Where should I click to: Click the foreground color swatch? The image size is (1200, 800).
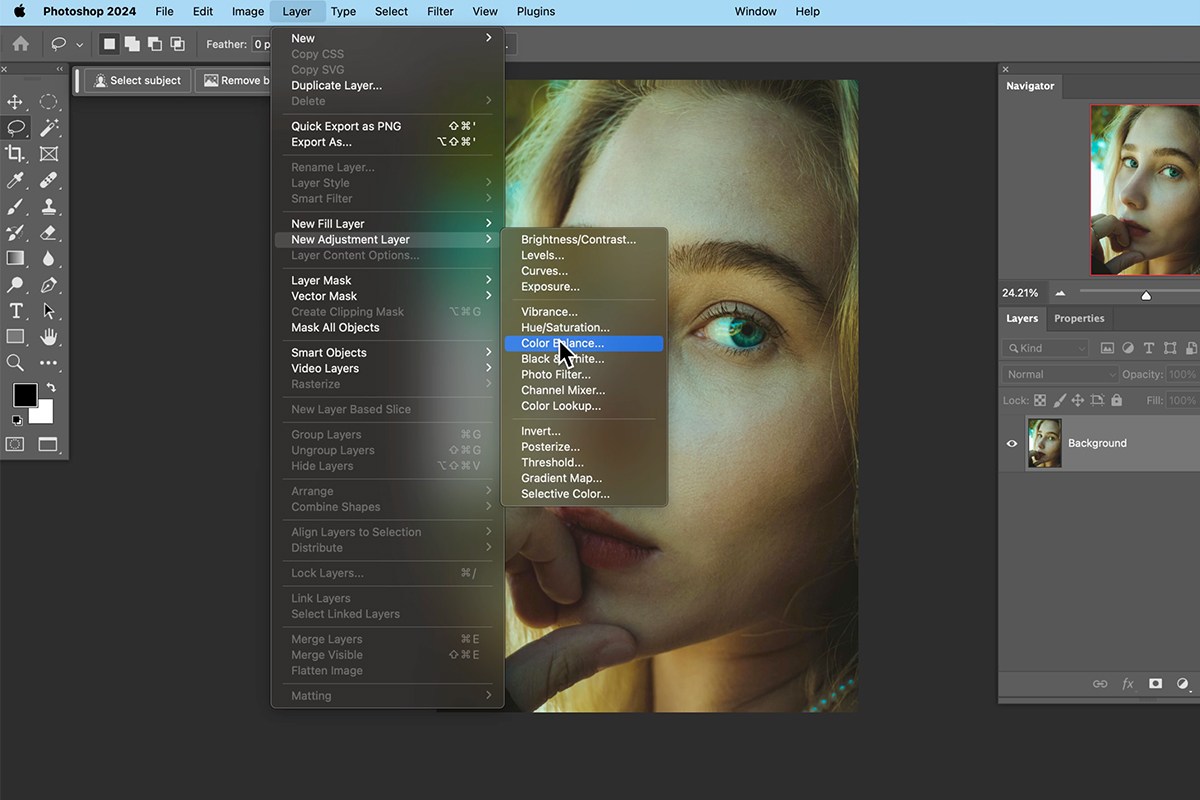tap(24, 394)
